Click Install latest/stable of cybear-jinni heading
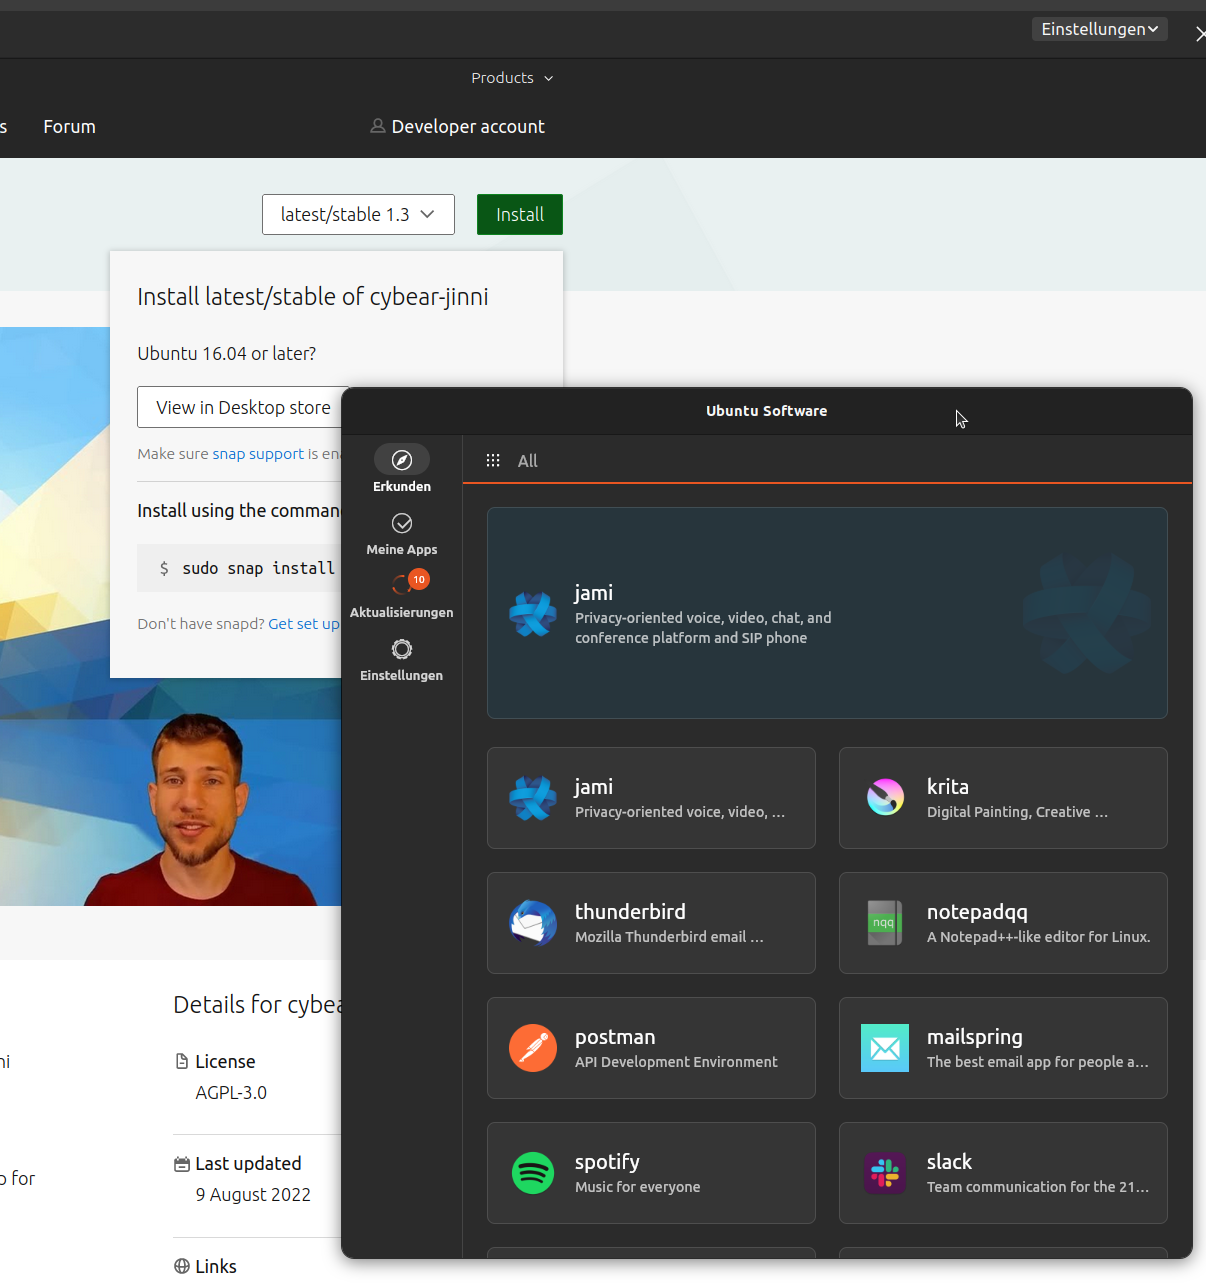 click(313, 297)
